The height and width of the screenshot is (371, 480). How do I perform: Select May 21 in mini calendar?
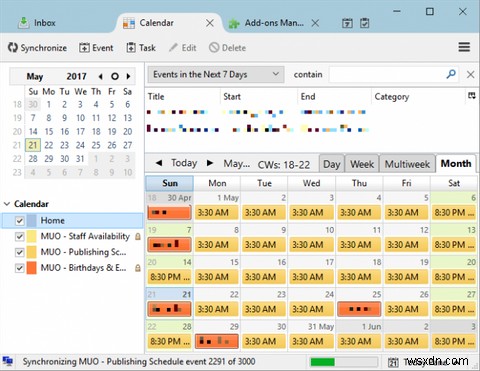pos(33,145)
